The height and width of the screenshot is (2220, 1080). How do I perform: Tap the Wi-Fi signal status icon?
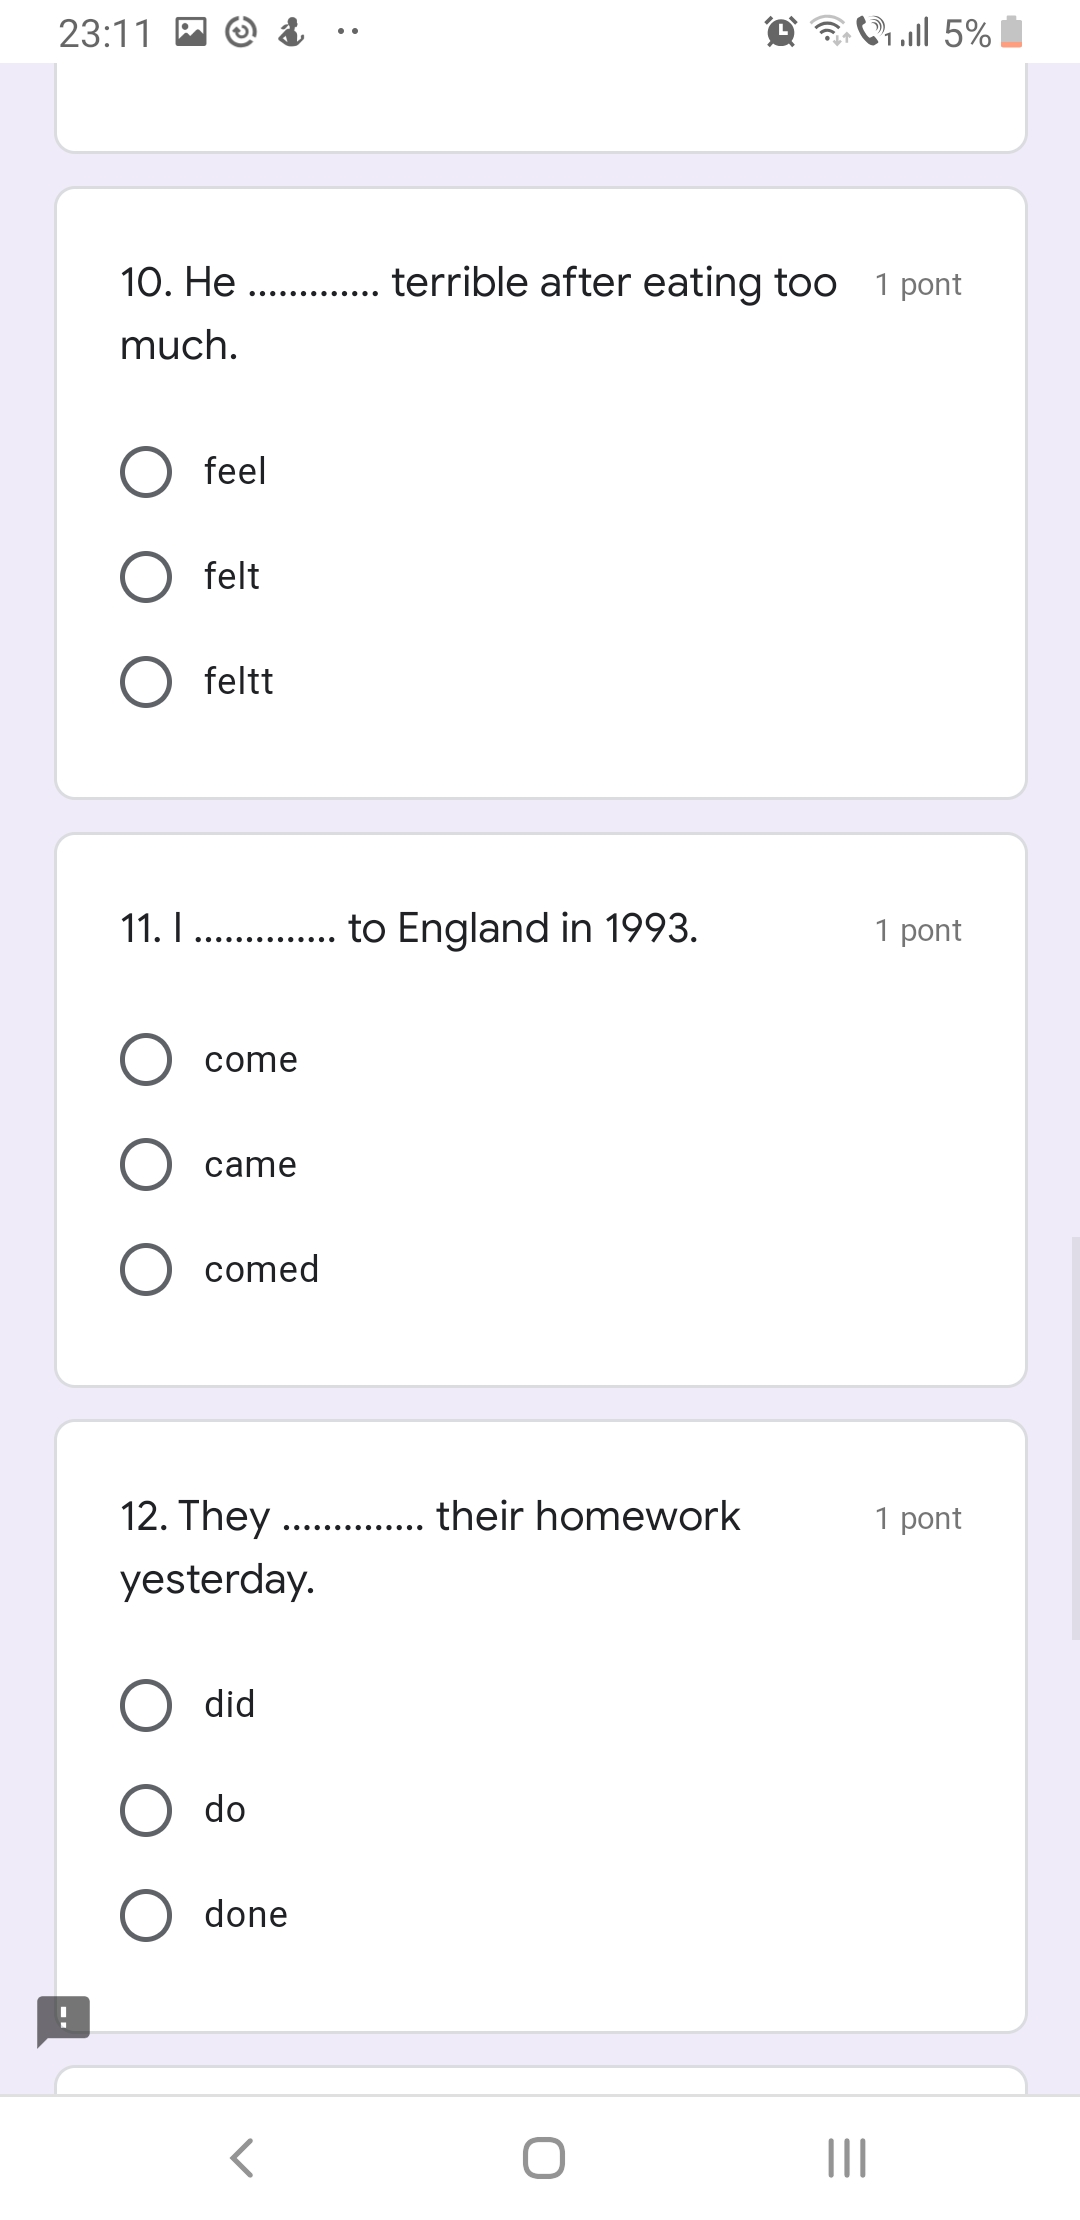coord(828,33)
